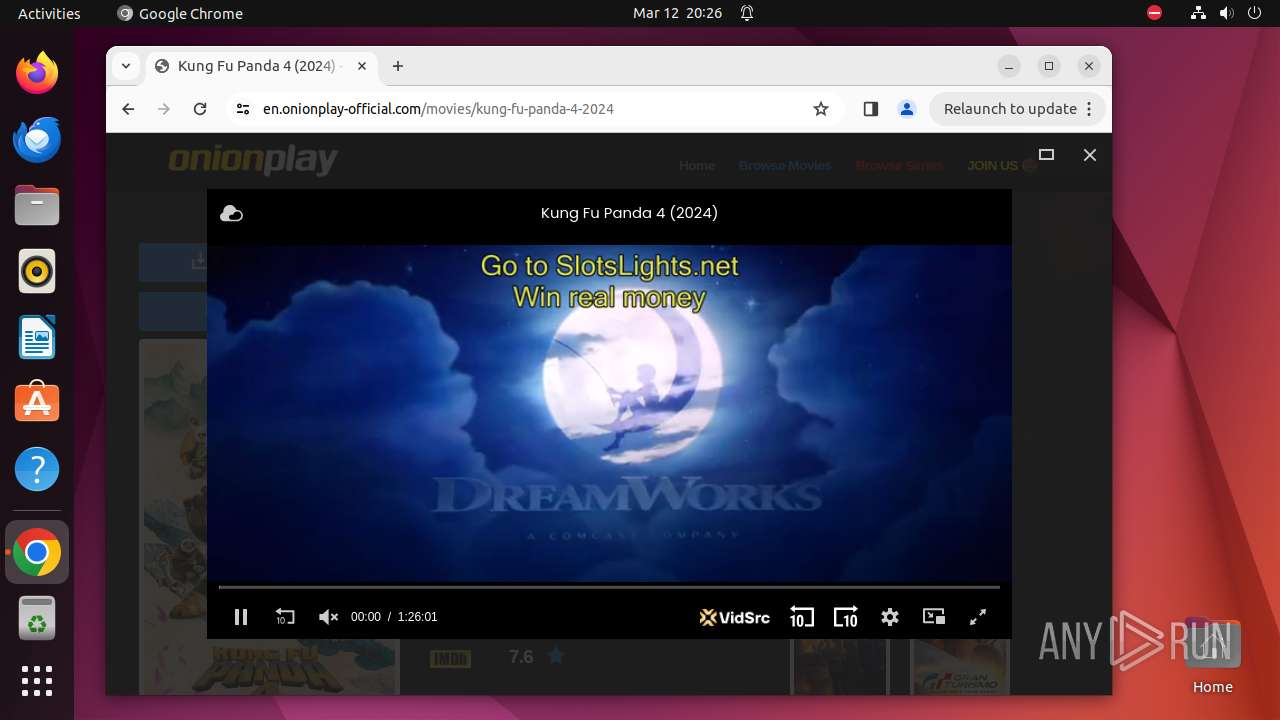Close the video overlay with X
The width and height of the screenshot is (1280, 720).
coord(1090,155)
